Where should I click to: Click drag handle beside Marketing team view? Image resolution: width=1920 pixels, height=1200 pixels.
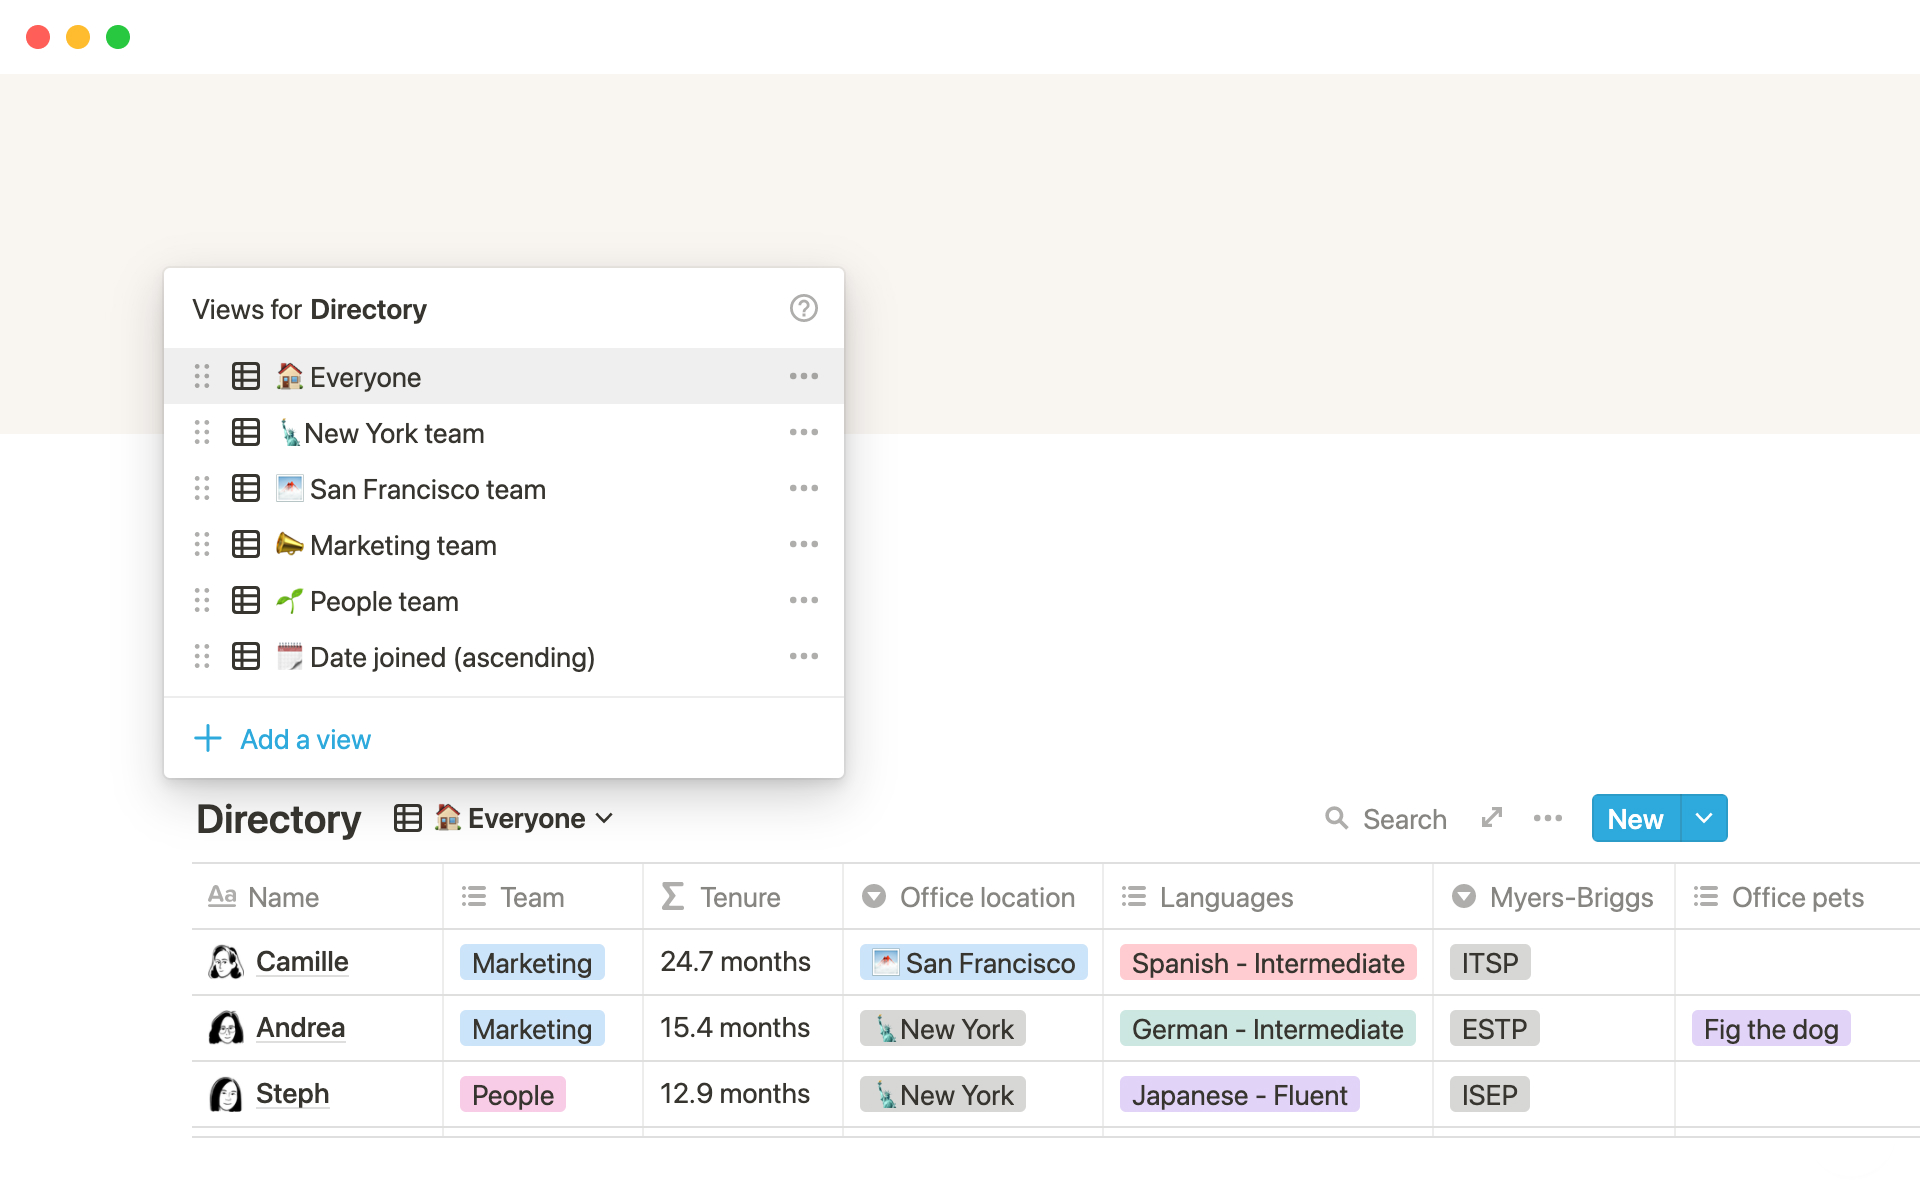pos(202,544)
